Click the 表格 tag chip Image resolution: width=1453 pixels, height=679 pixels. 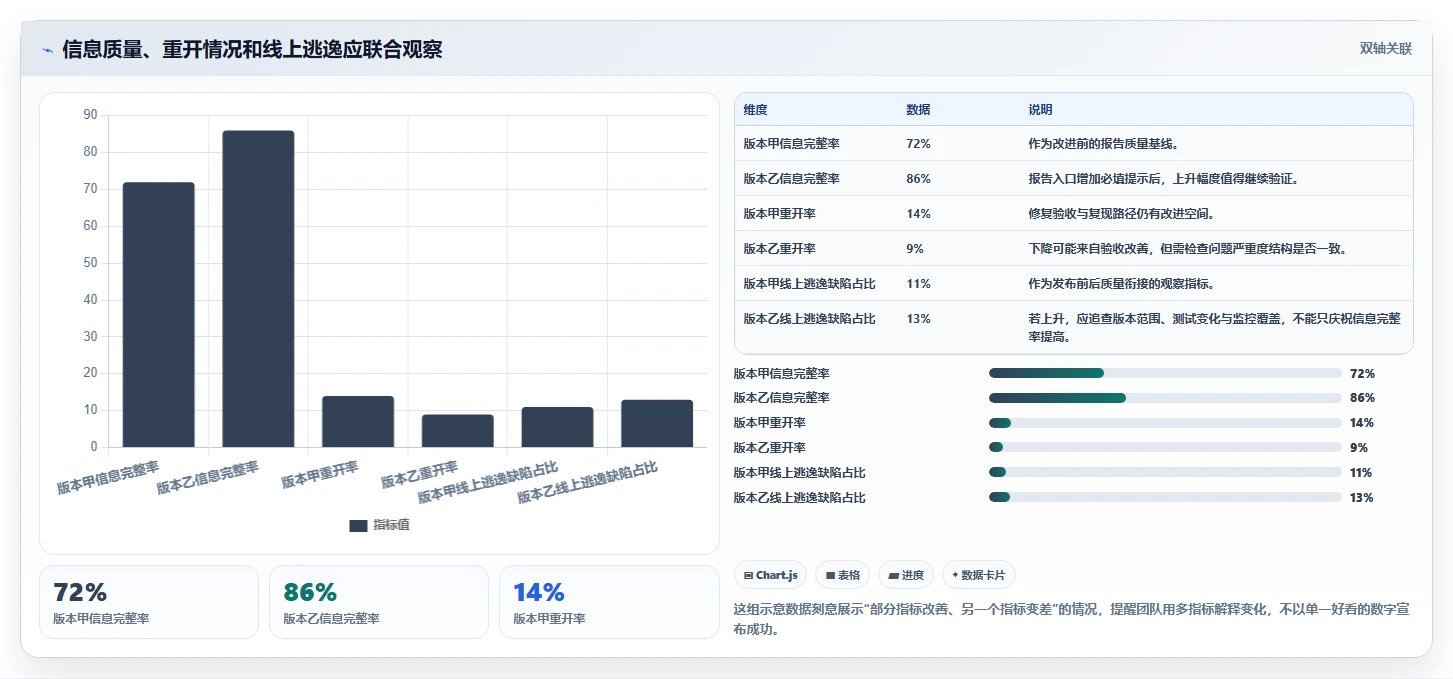click(843, 575)
